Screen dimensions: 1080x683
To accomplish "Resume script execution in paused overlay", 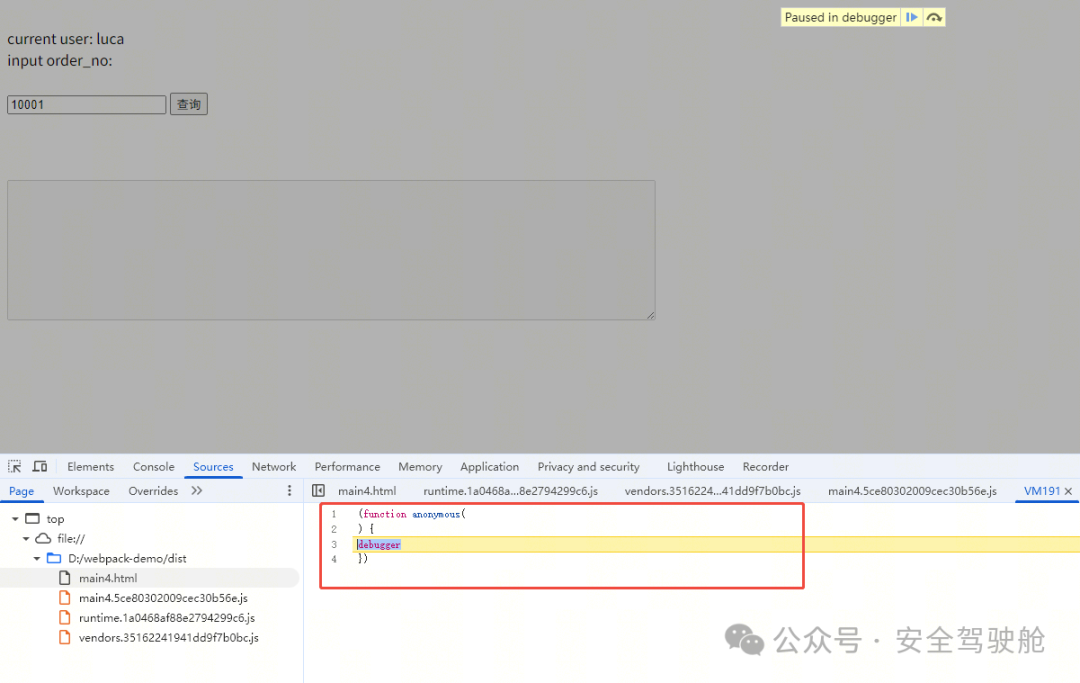I will [x=911, y=17].
